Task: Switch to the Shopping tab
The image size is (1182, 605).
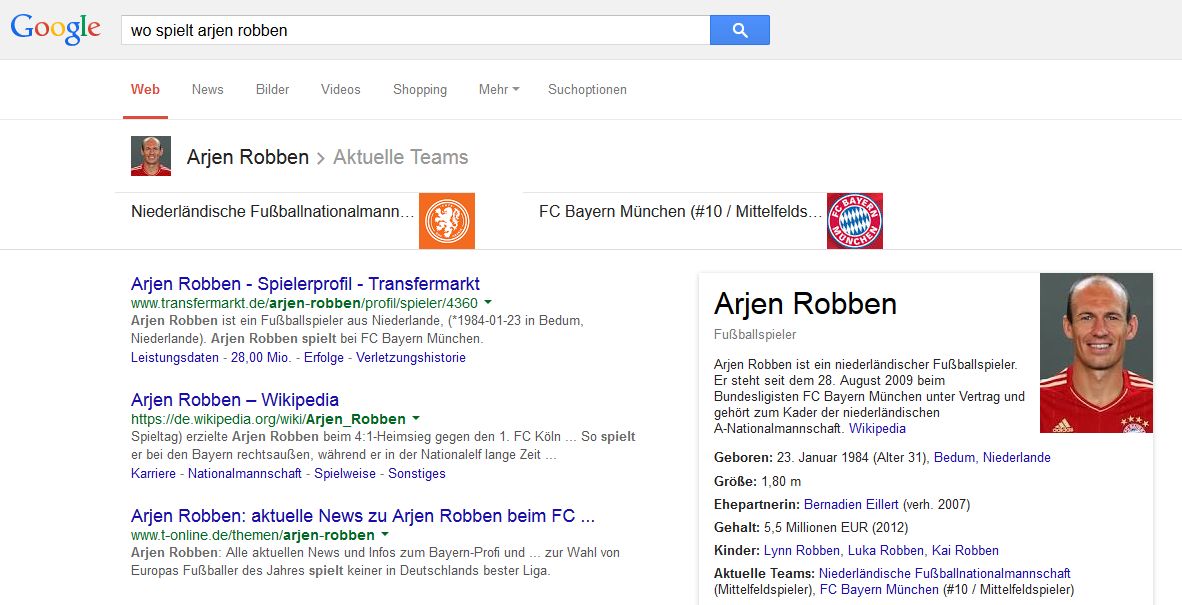Action: coord(420,90)
